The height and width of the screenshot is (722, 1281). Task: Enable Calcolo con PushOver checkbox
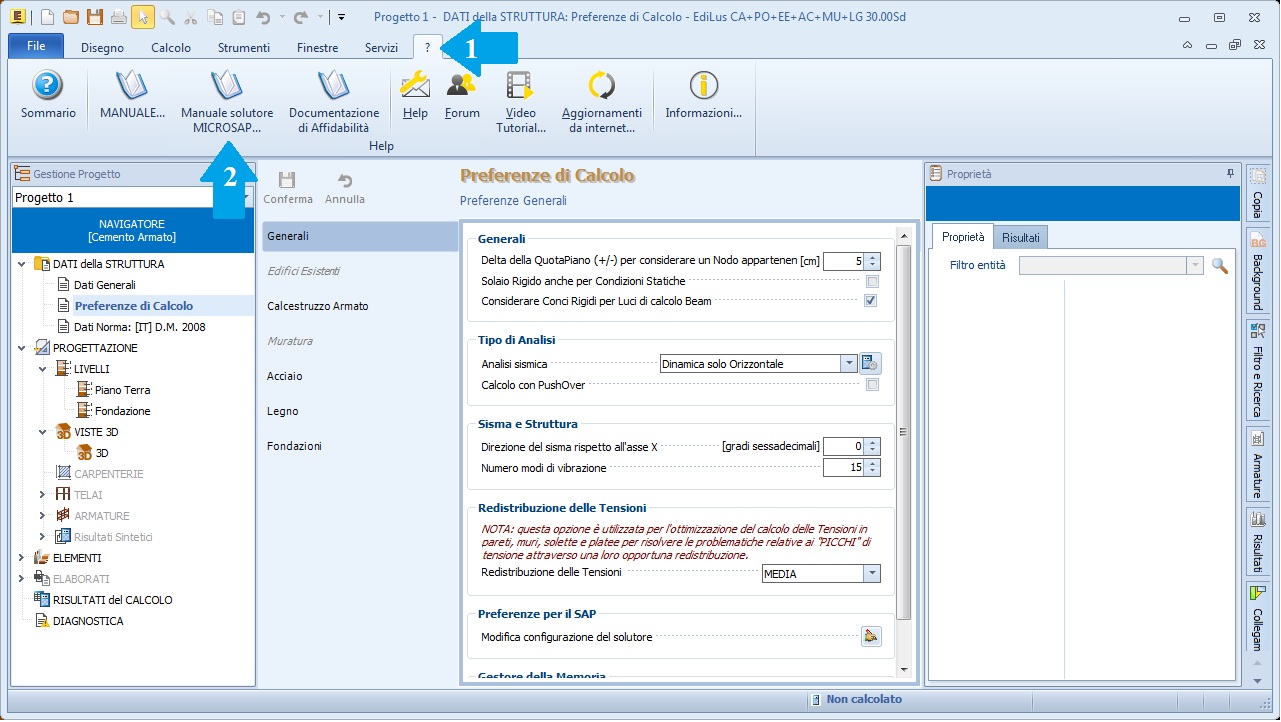(x=872, y=385)
